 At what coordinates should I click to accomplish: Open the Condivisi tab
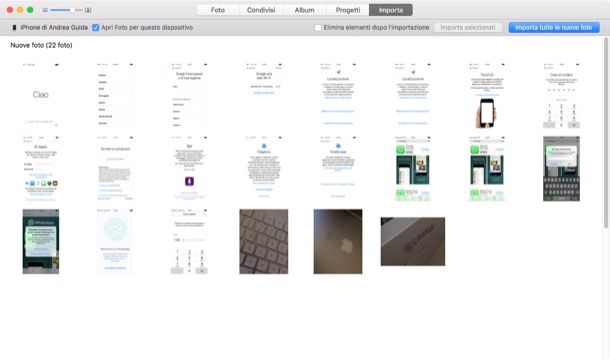261,10
